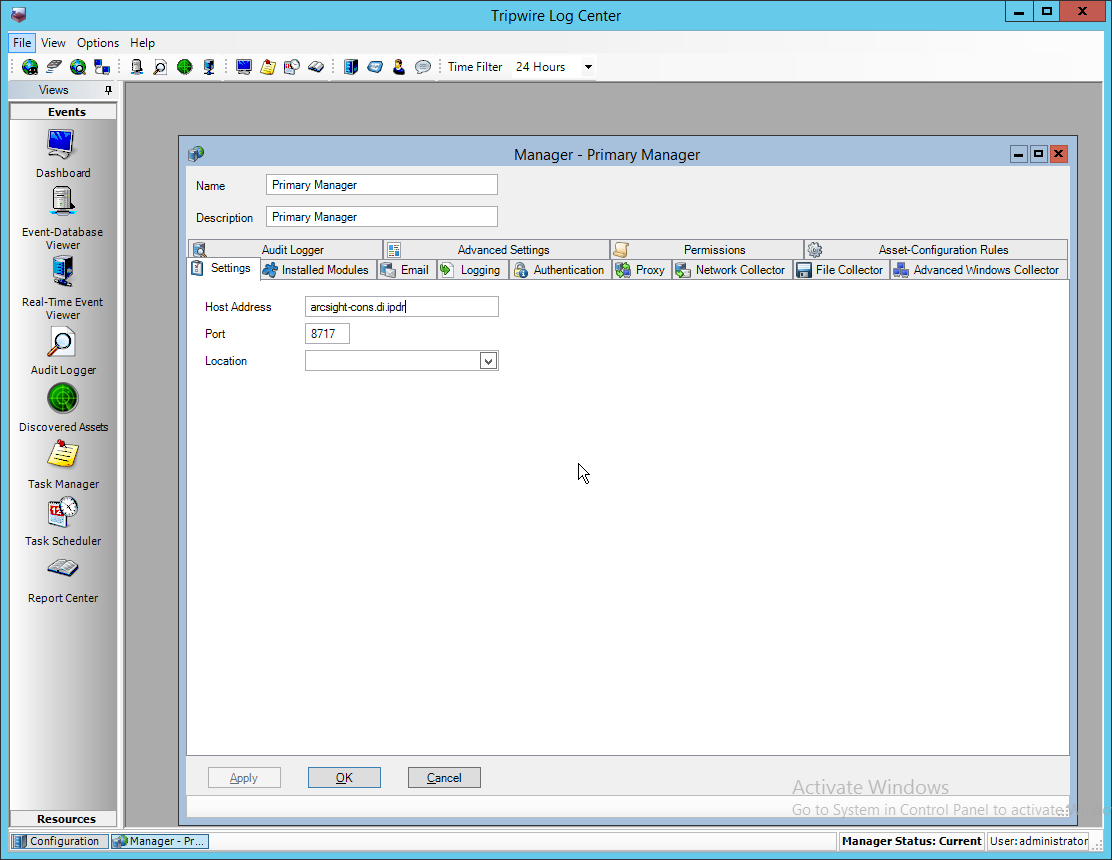
Task: Open Real-Time Event Viewer in the sidebar
Action: click(62, 289)
